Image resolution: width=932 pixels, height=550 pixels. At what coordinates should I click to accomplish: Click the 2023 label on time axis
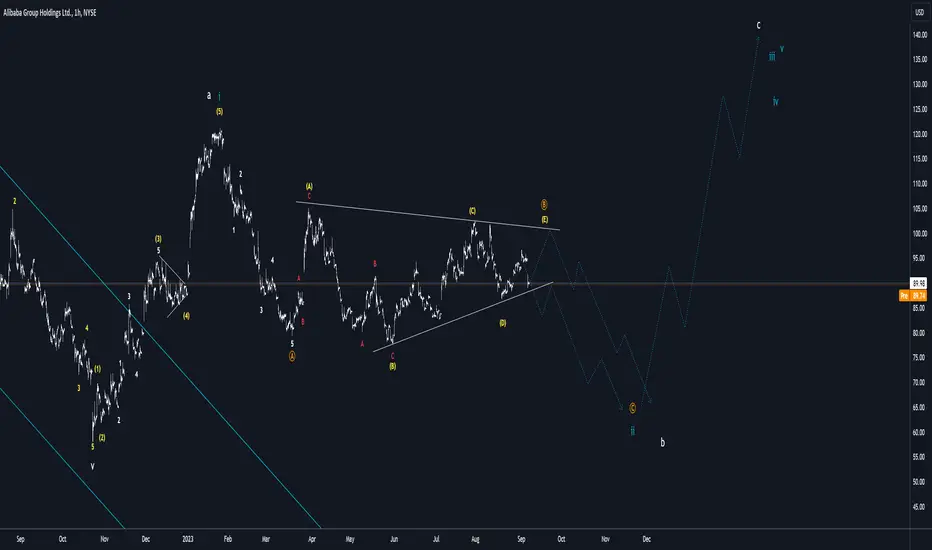pyautogui.click(x=188, y=539)
